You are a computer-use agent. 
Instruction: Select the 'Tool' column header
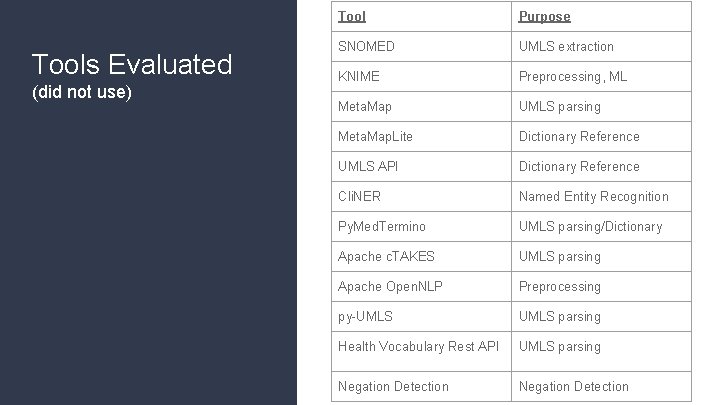click(x=352, y=16)
